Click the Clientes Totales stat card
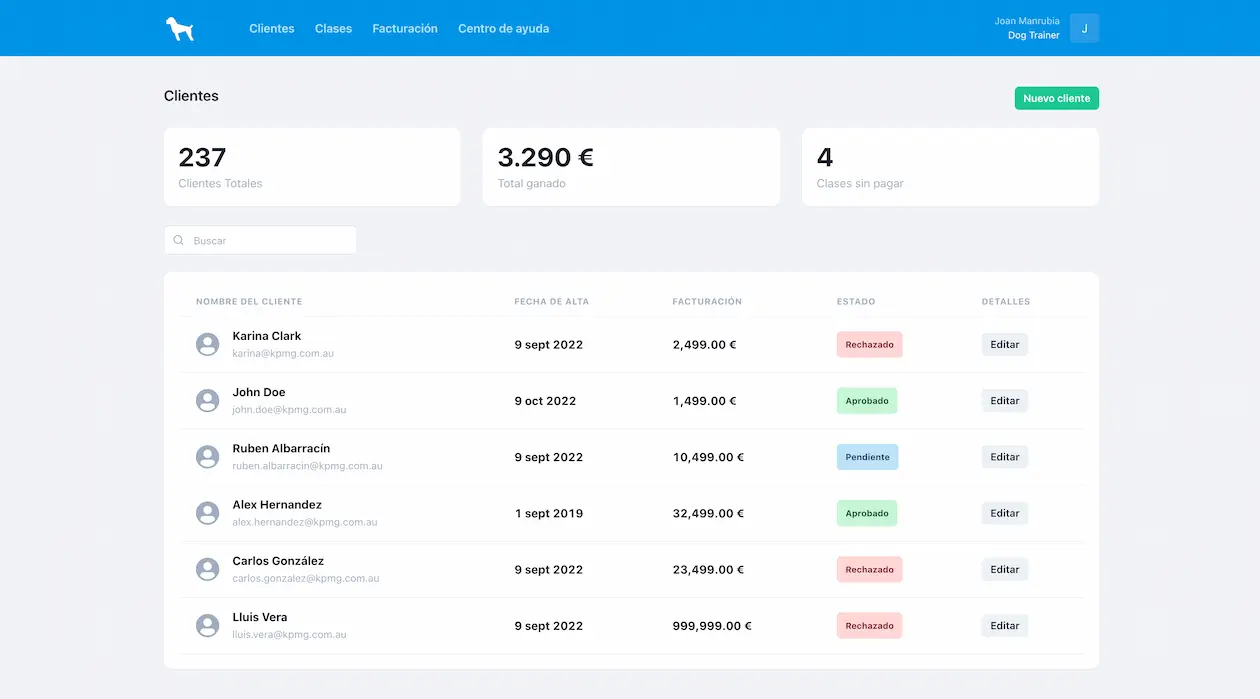1260x699 pixels. pos(311,165)
